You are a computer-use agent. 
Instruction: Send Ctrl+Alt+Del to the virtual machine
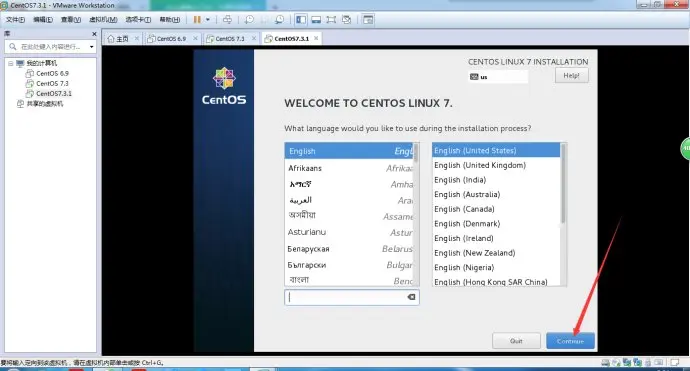pos(227,19)
